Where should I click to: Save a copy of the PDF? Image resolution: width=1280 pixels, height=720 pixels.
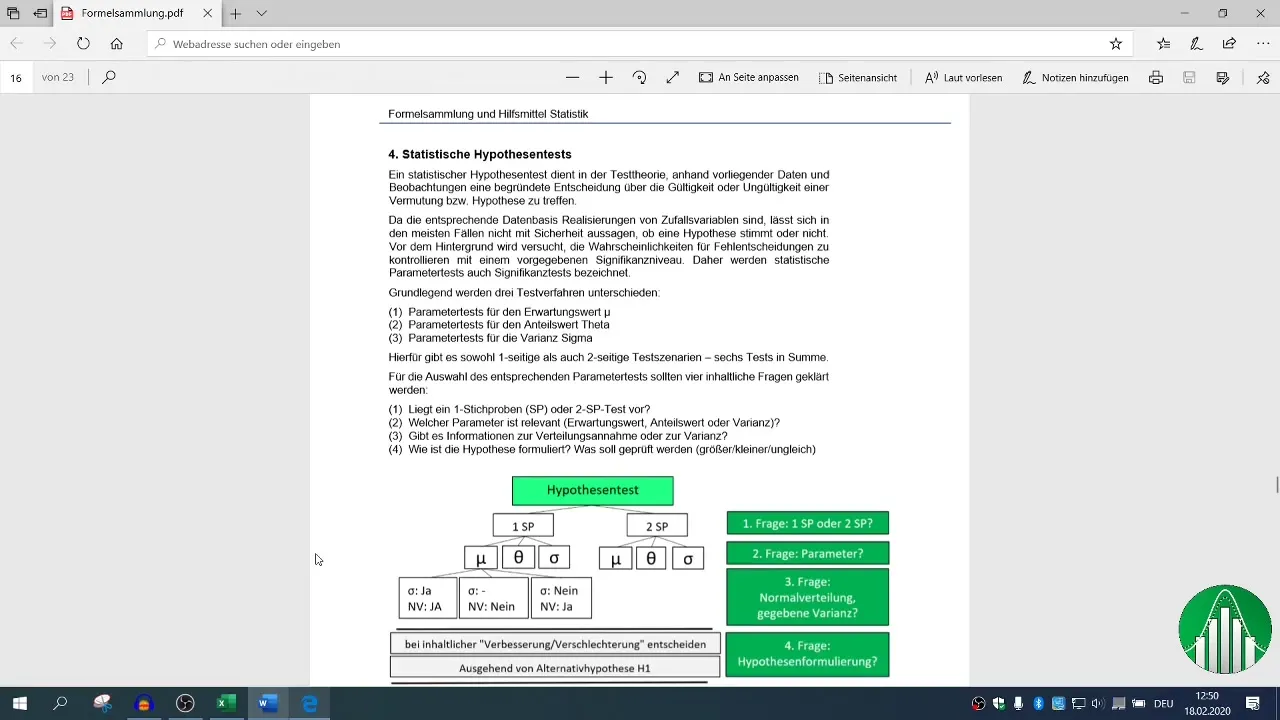[x=1222, y=77]
